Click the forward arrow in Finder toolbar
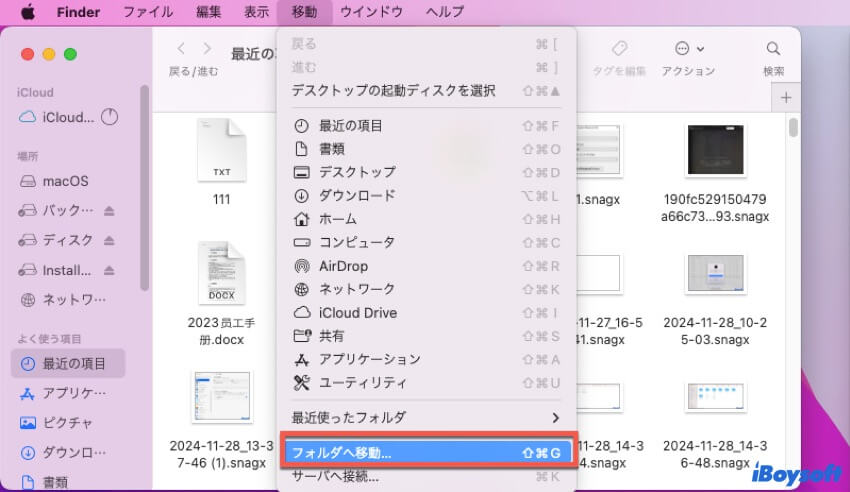The image size is (850, 492). coord(207,49)
